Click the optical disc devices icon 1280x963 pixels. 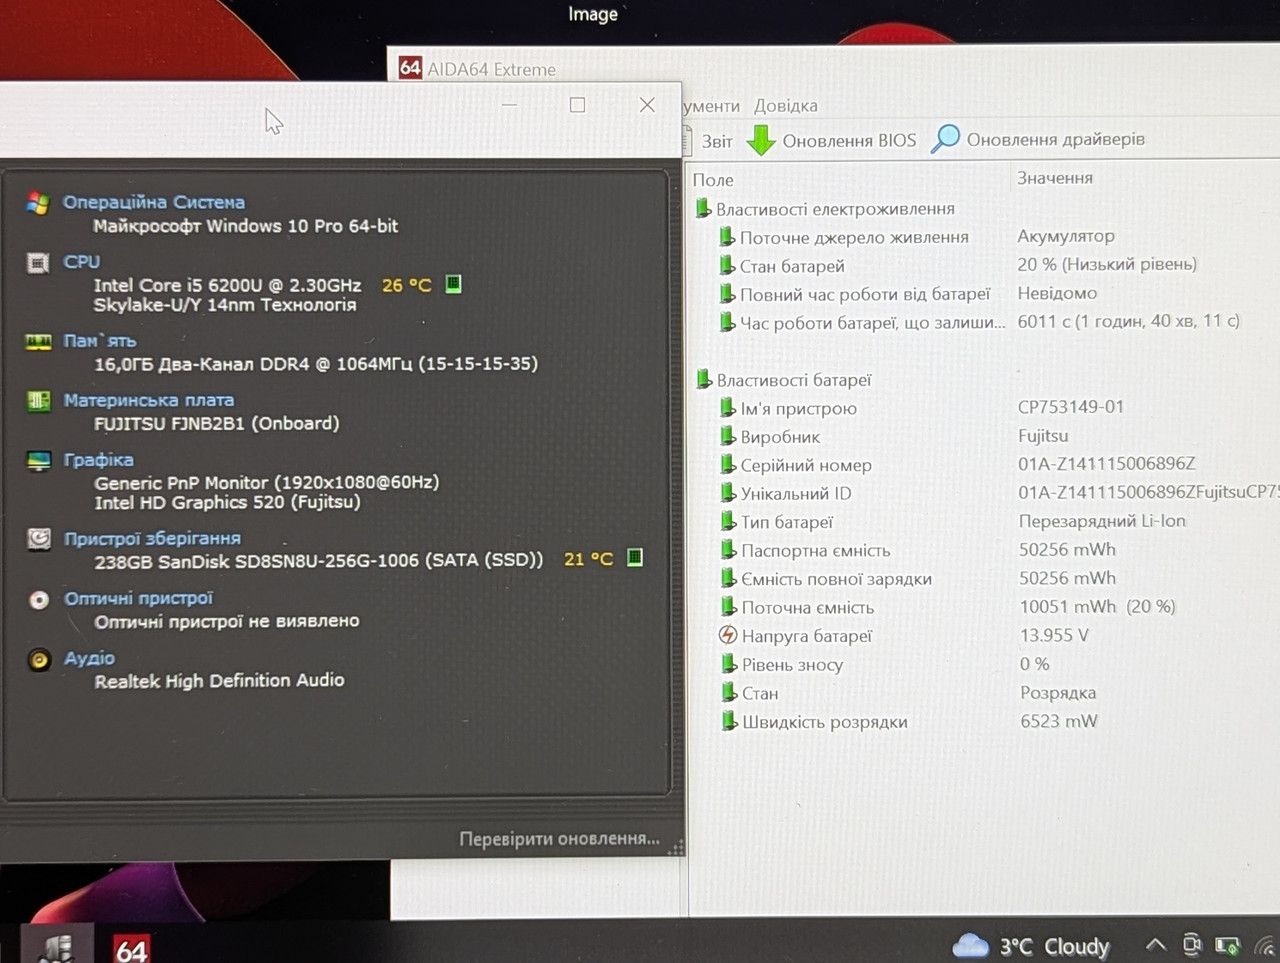(x=39, y=600)
